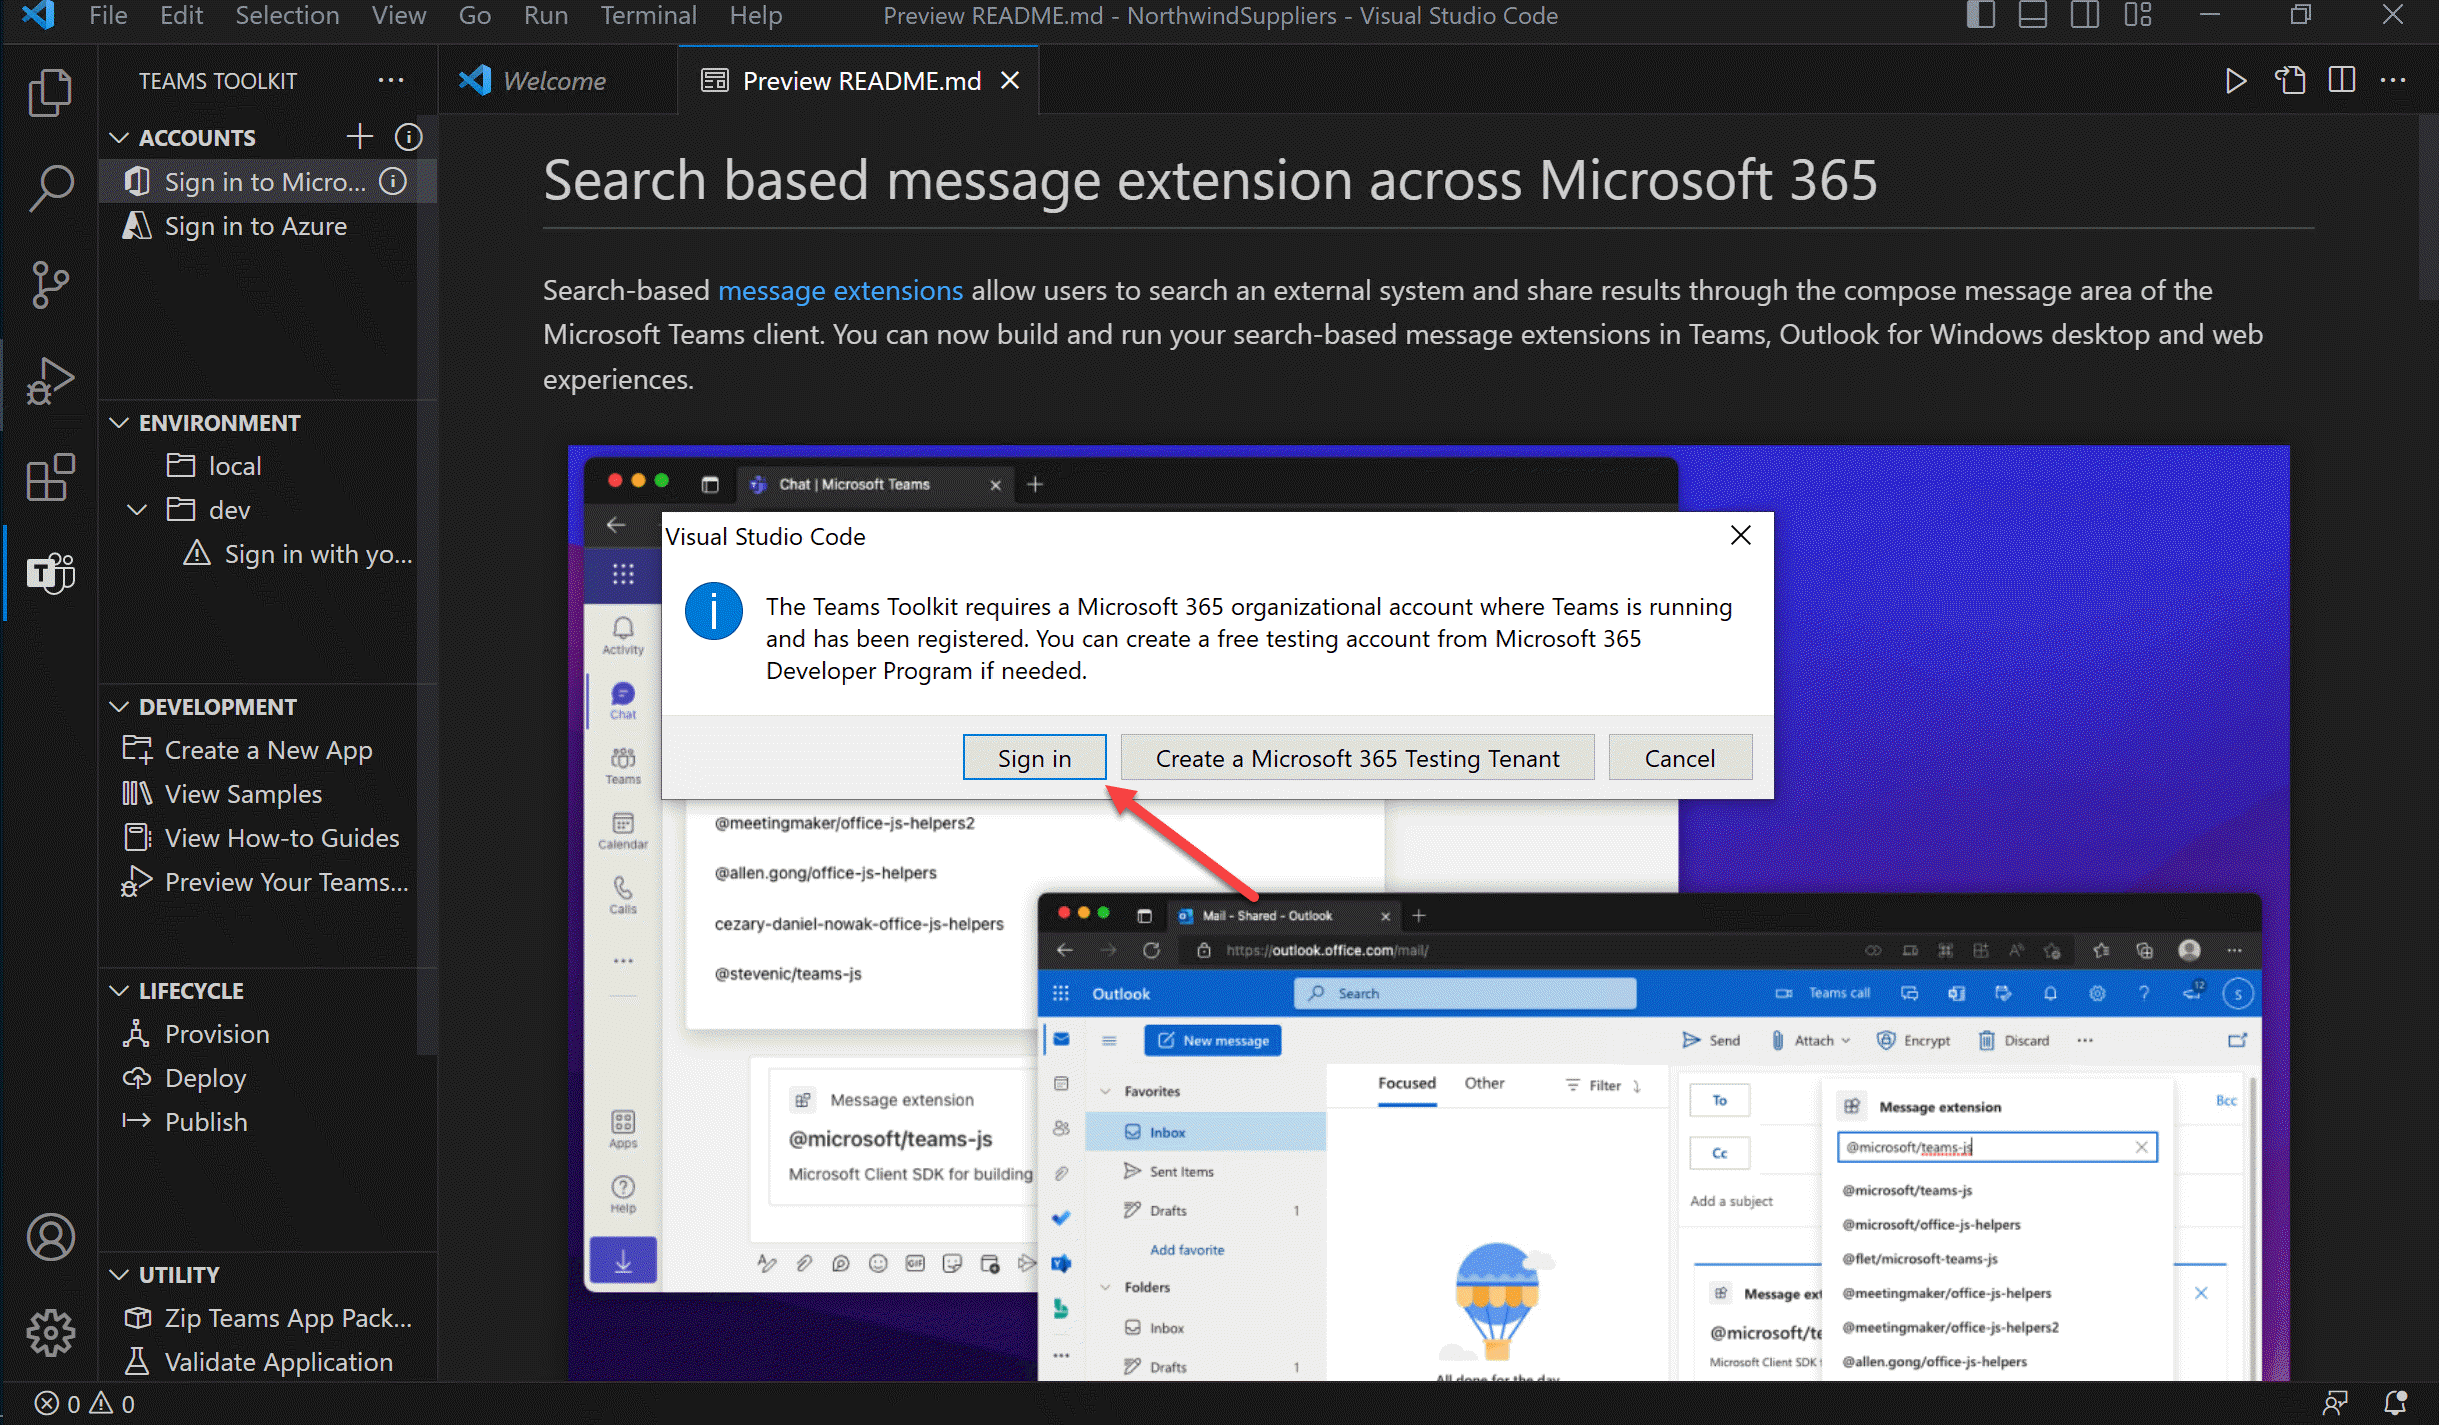Open notifications bell in status bar
Image resolution: width=2439 pixels, height=1425 pixels.
[2396, 1404]
